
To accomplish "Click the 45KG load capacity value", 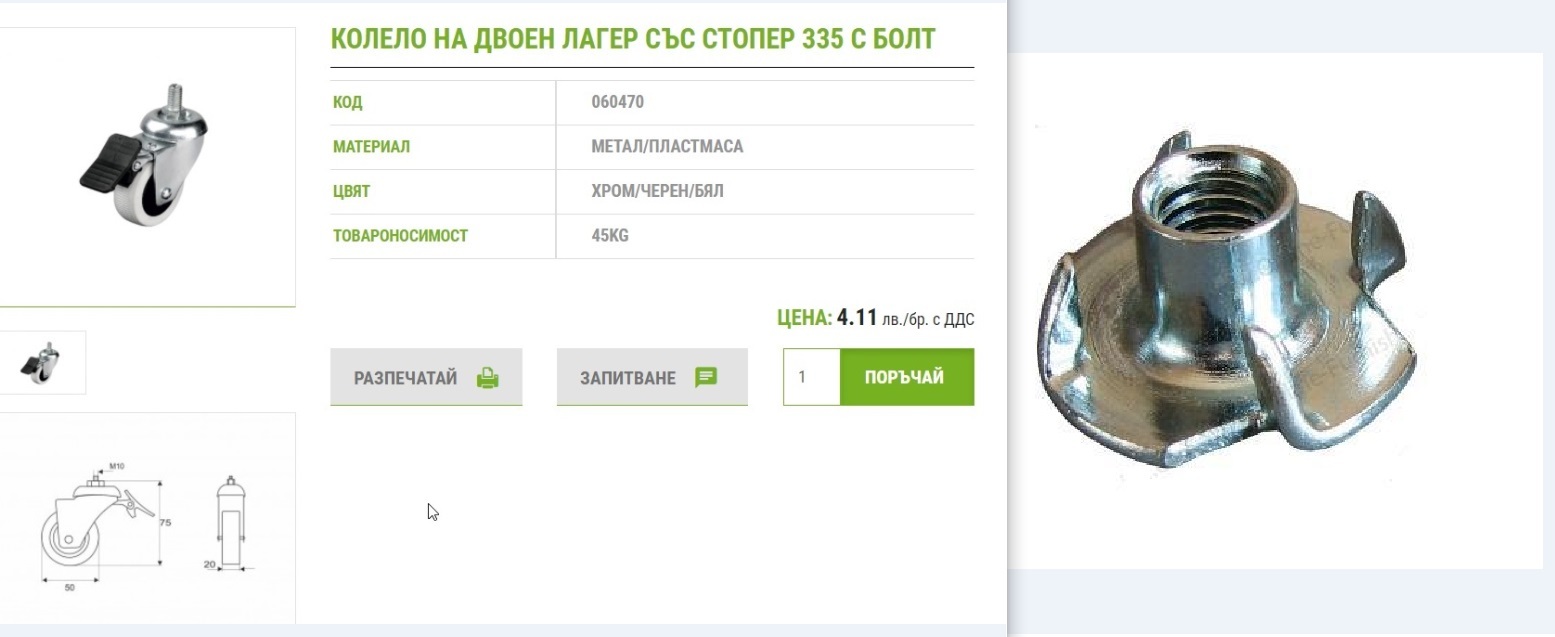I will pyautogui.click(x=609, y=236).
